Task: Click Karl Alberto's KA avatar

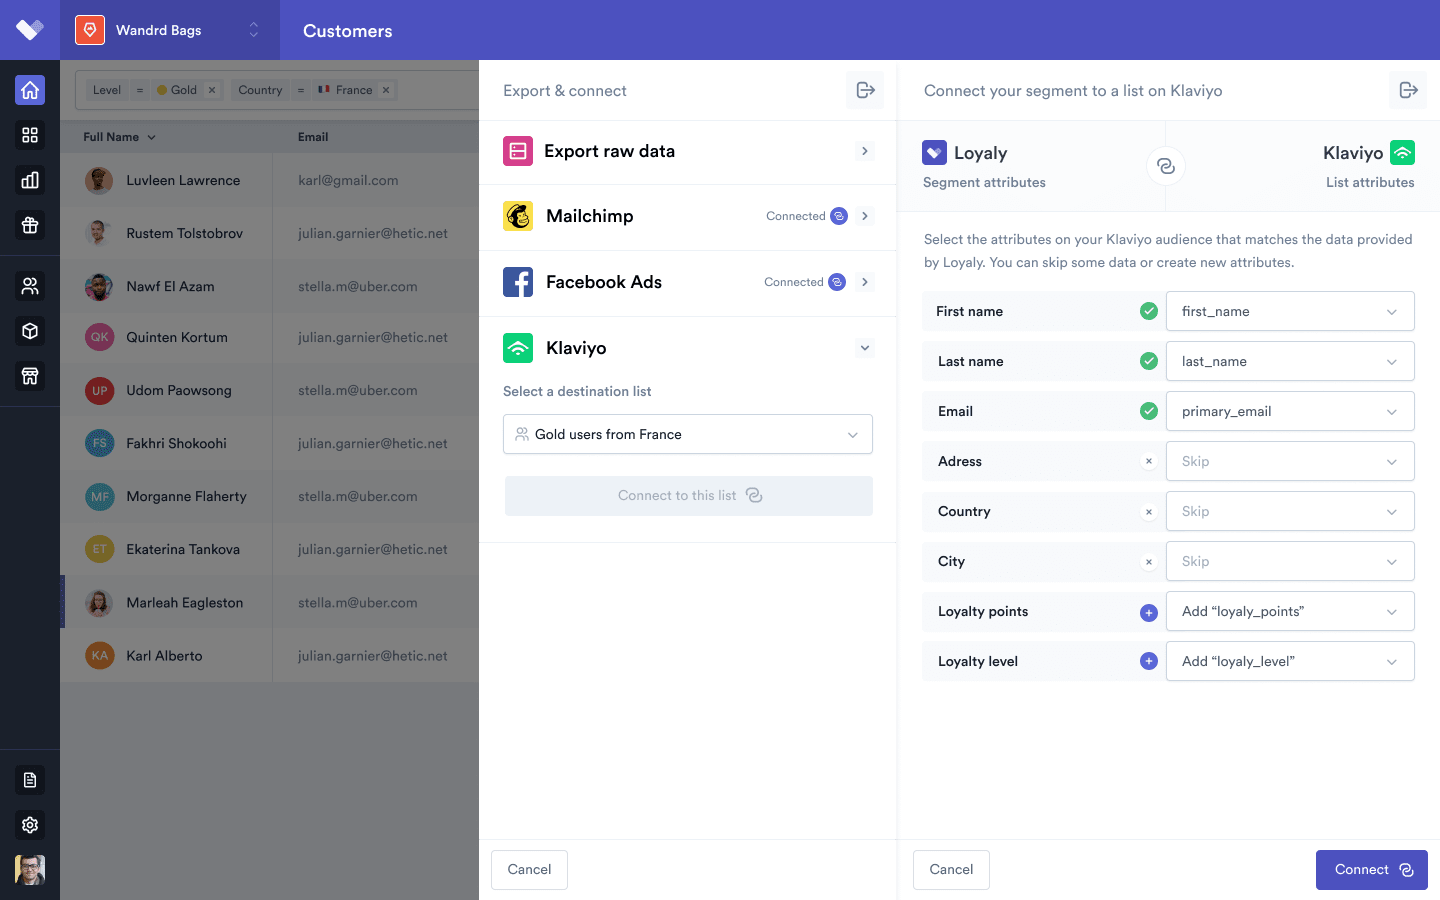Action: [99, 656]
